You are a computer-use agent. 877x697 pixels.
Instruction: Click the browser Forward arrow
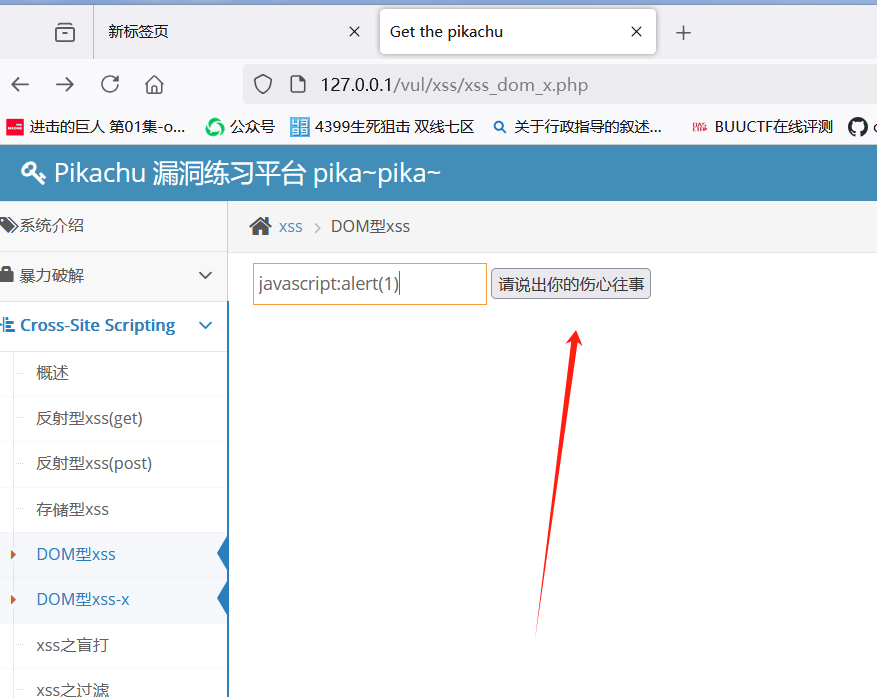coord(65,84)
